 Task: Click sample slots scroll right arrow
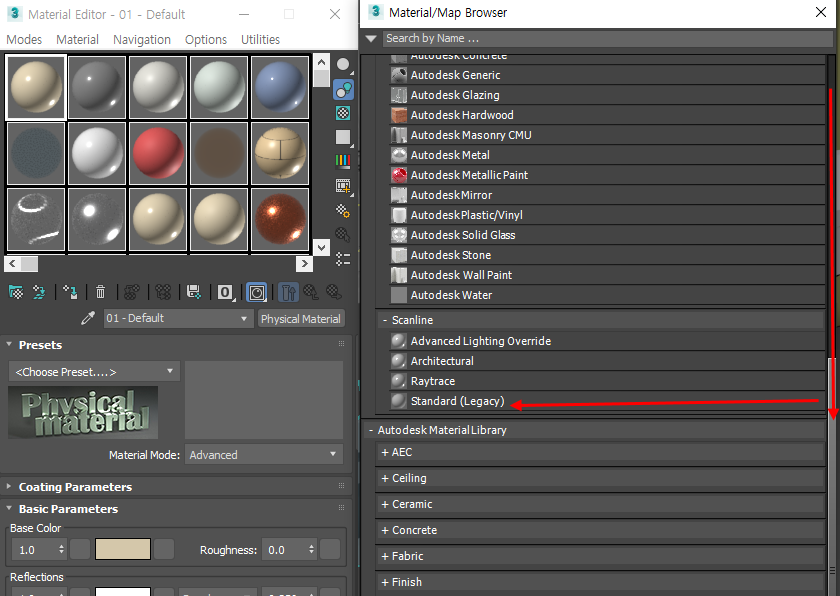click(x=304, y=263)
